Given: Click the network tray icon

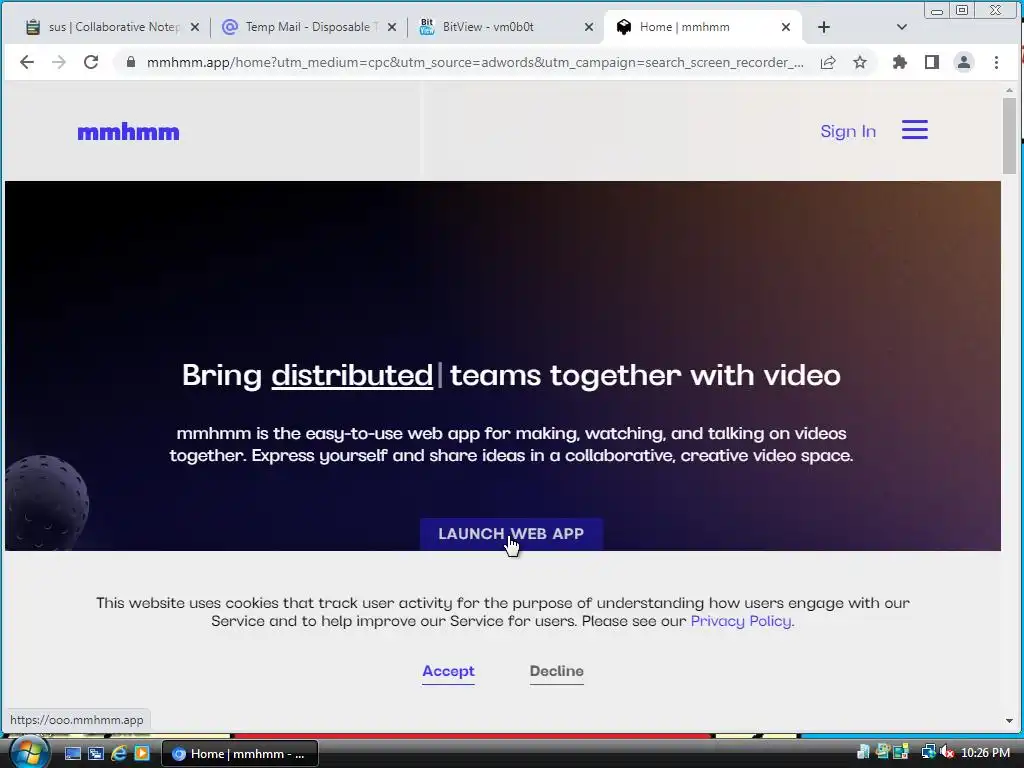Looking at the screenshot, I should click(928, 752).
